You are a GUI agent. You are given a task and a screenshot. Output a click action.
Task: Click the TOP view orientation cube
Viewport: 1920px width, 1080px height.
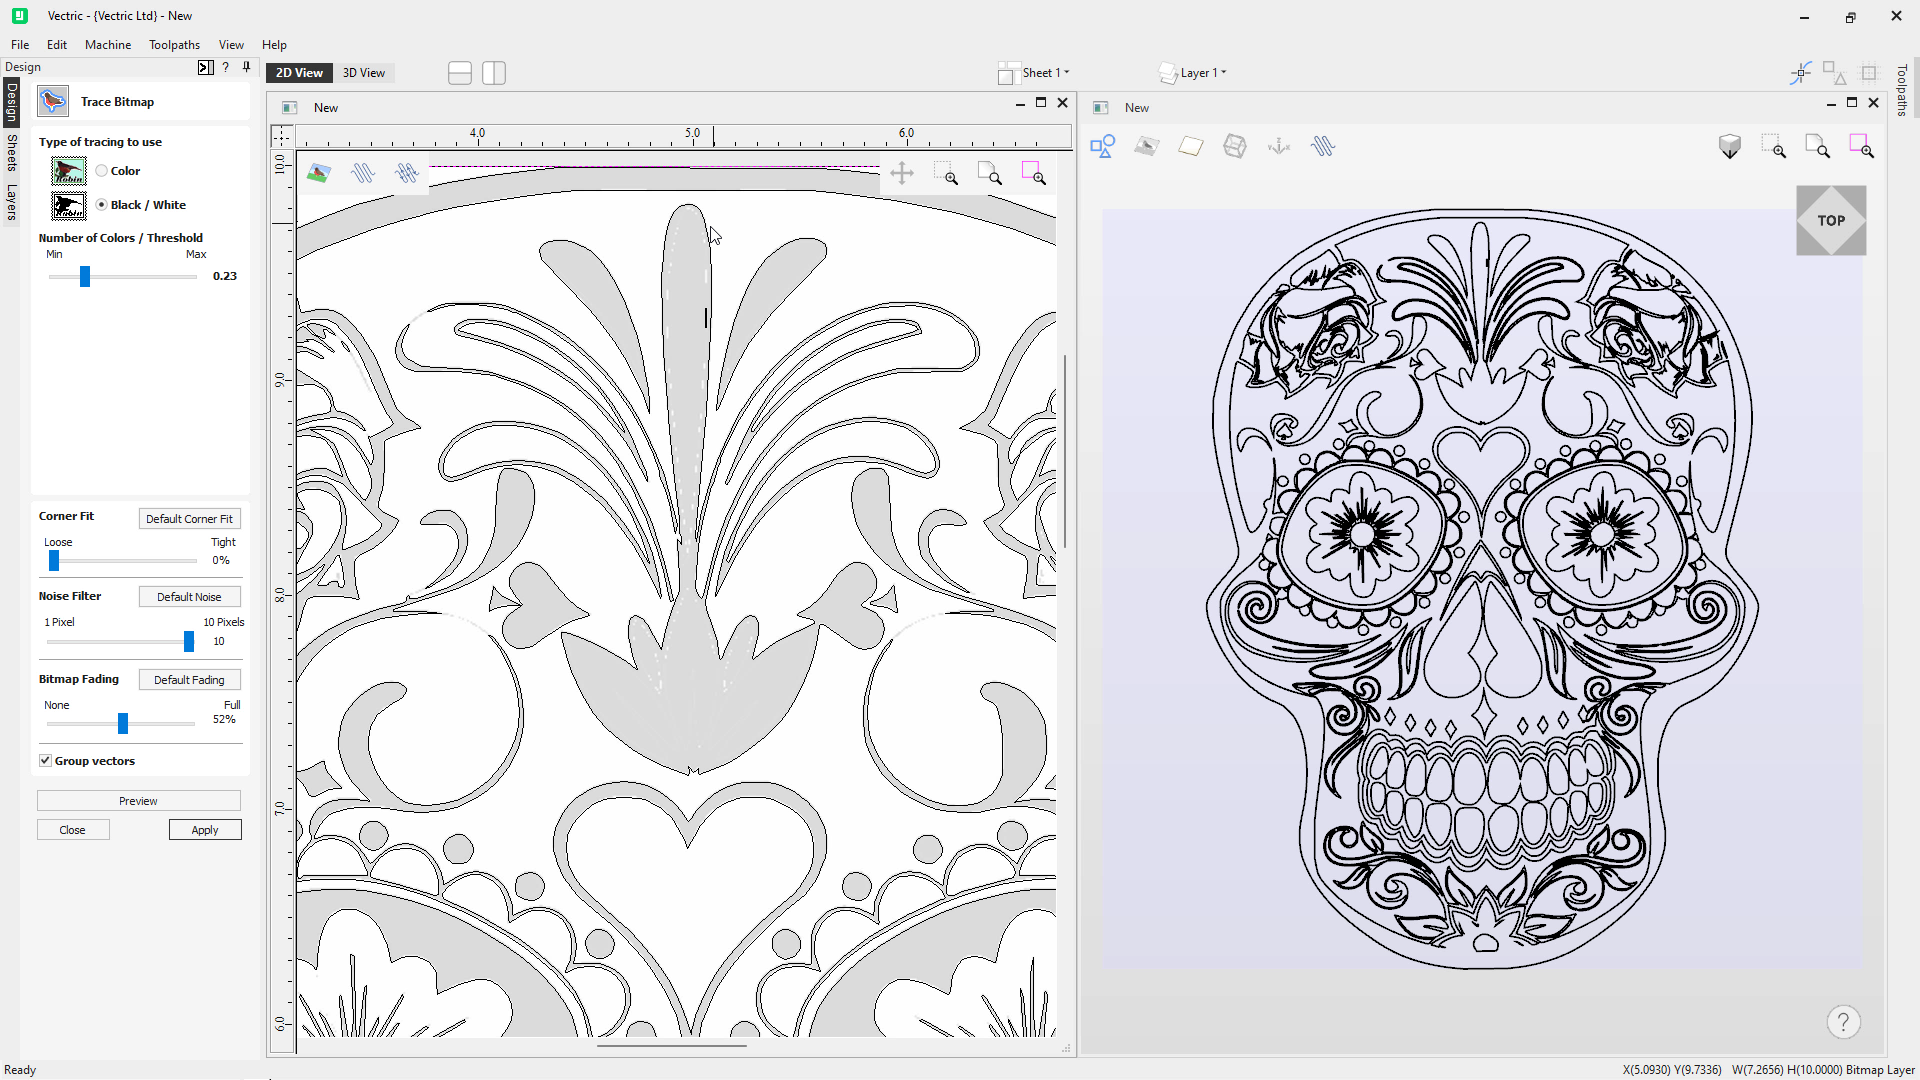pyautogui.click(x=1830, y=221)
